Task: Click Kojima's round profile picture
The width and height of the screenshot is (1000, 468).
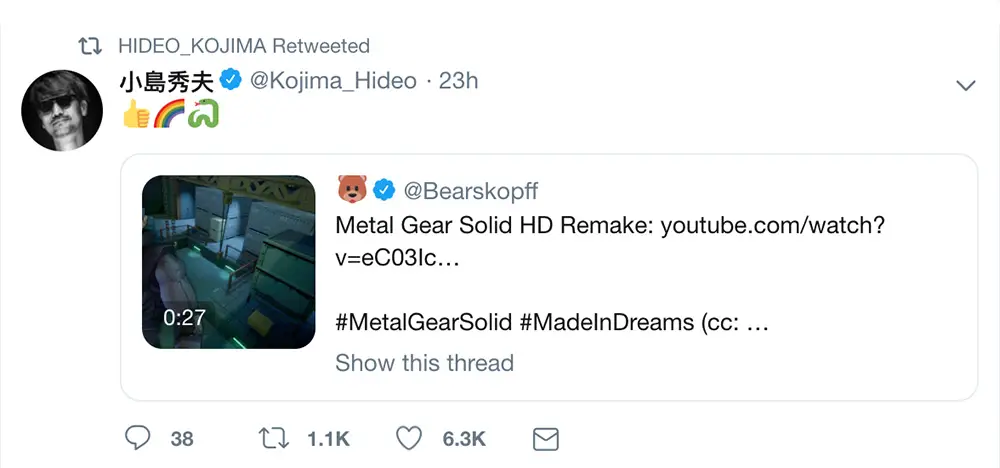Action: 64,110
